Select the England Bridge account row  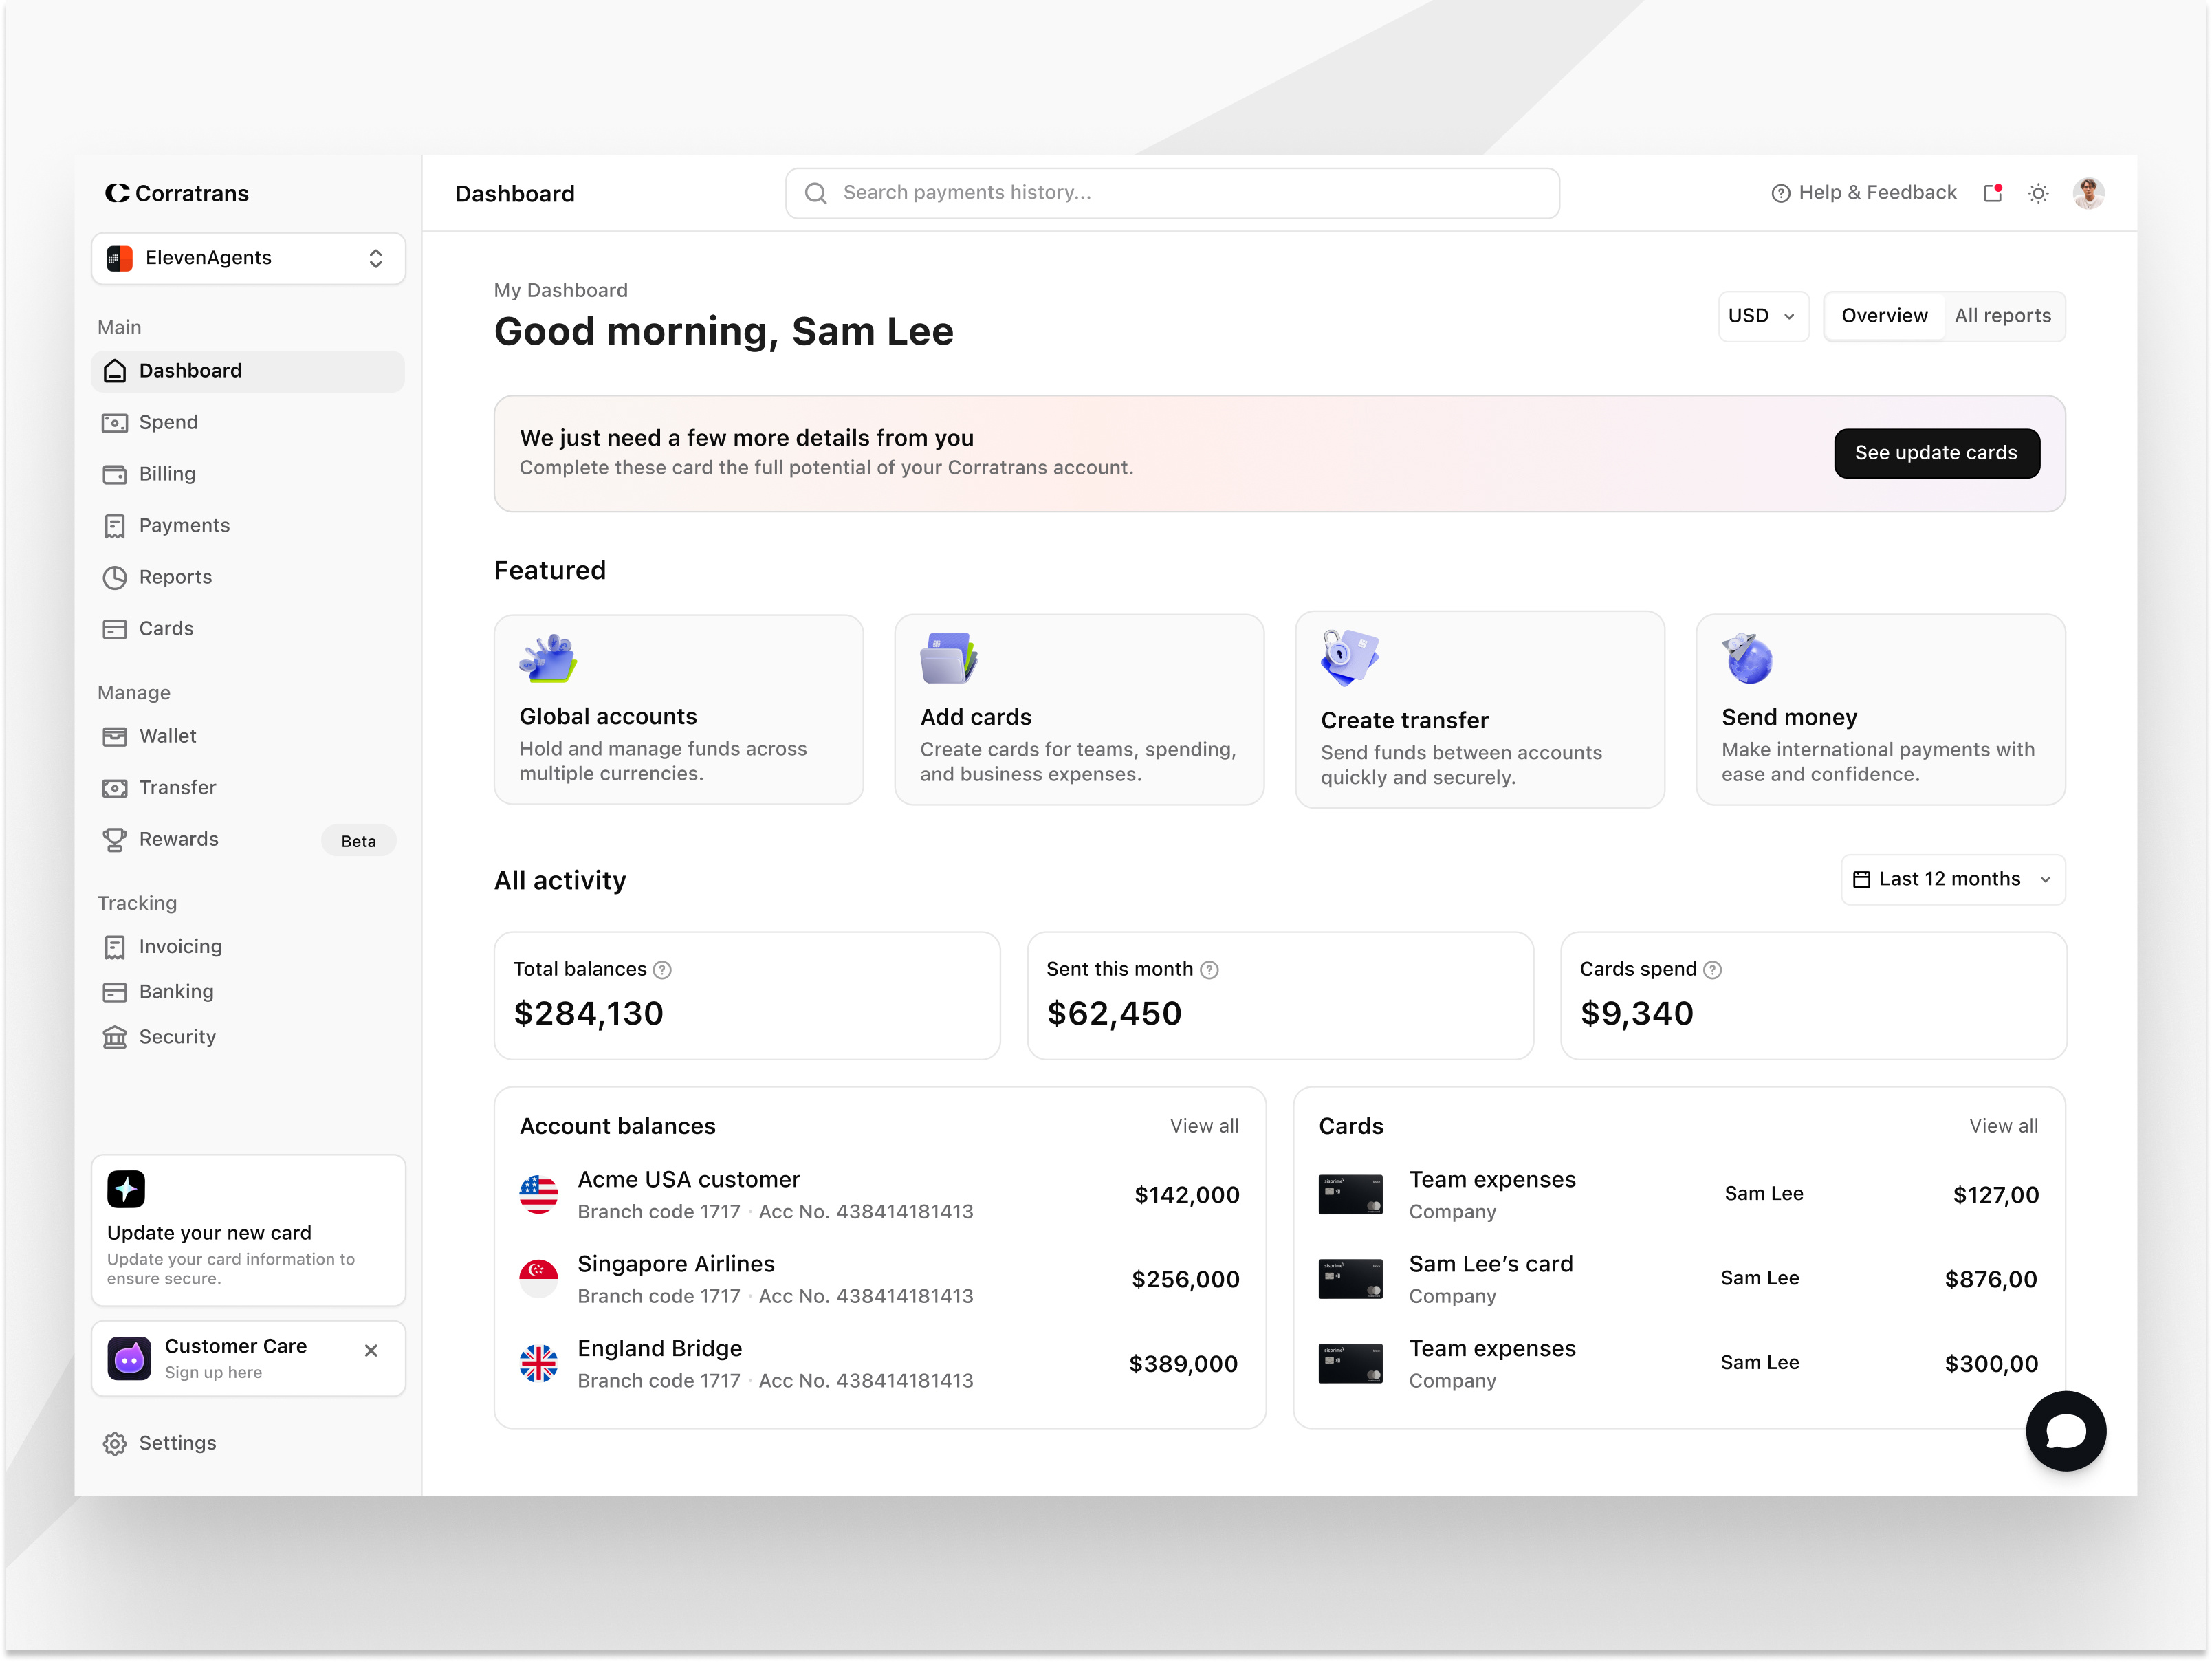point(879,1364)
